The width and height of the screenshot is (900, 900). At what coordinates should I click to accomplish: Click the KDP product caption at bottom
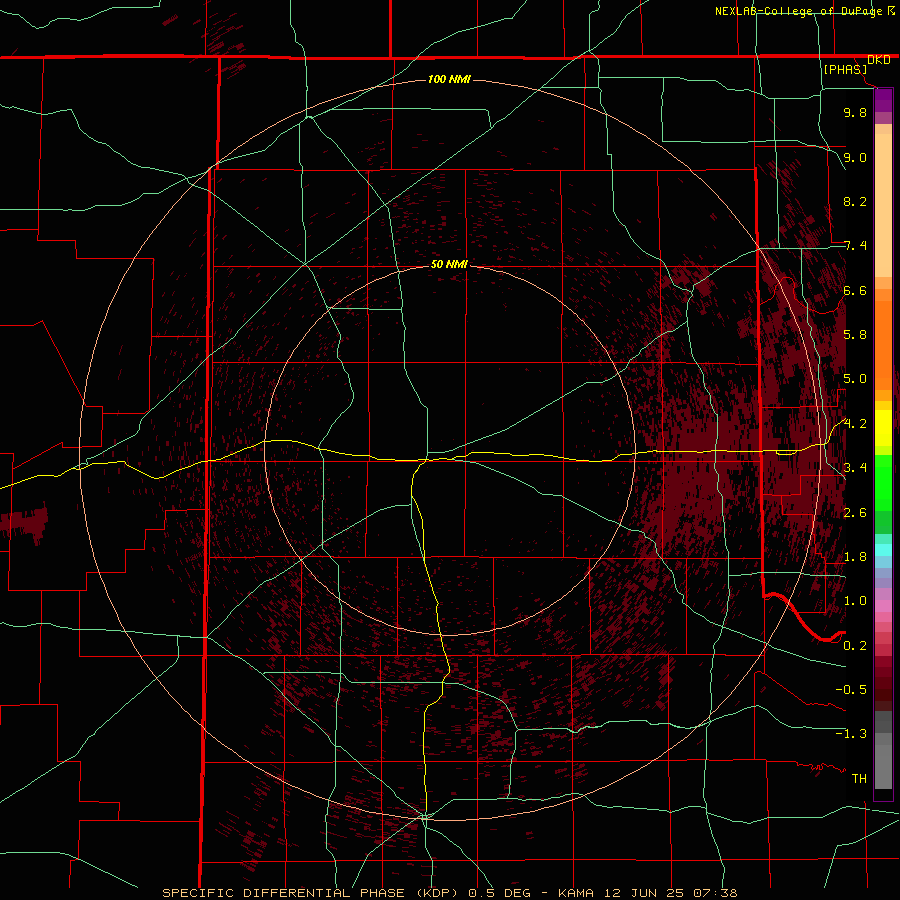click(x=449, y=893)
